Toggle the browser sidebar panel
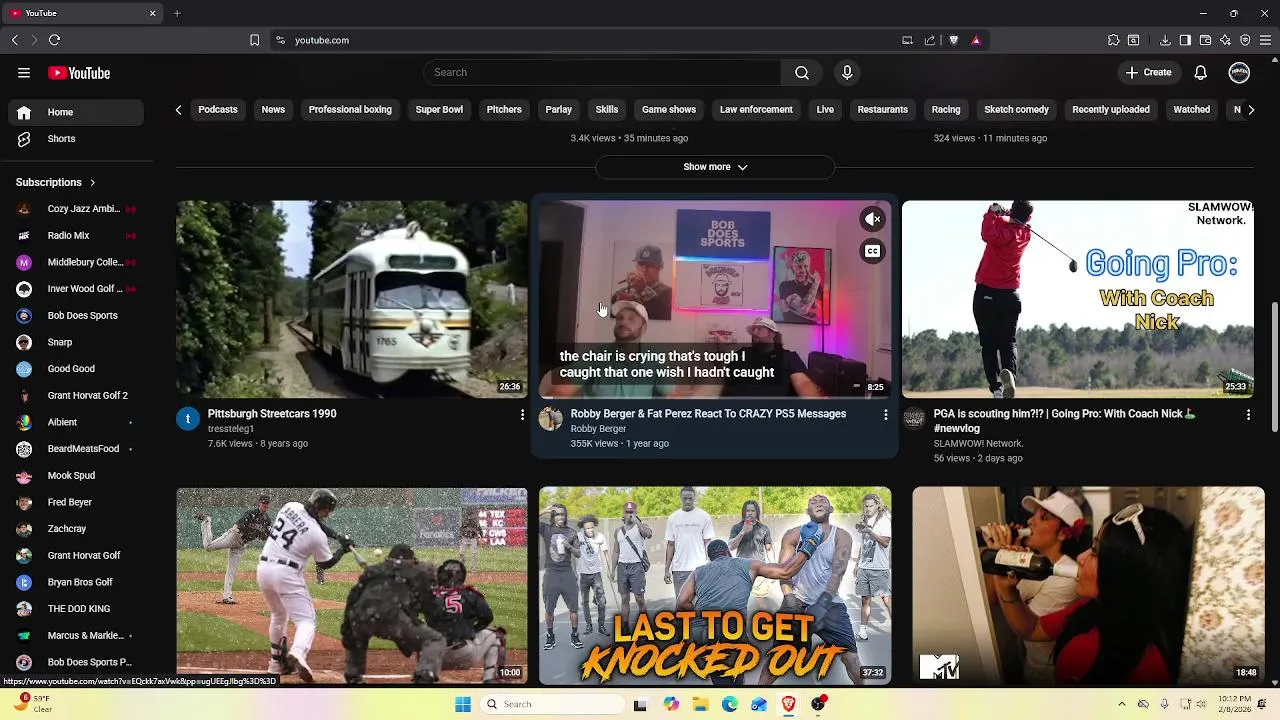 point(1185,40)
